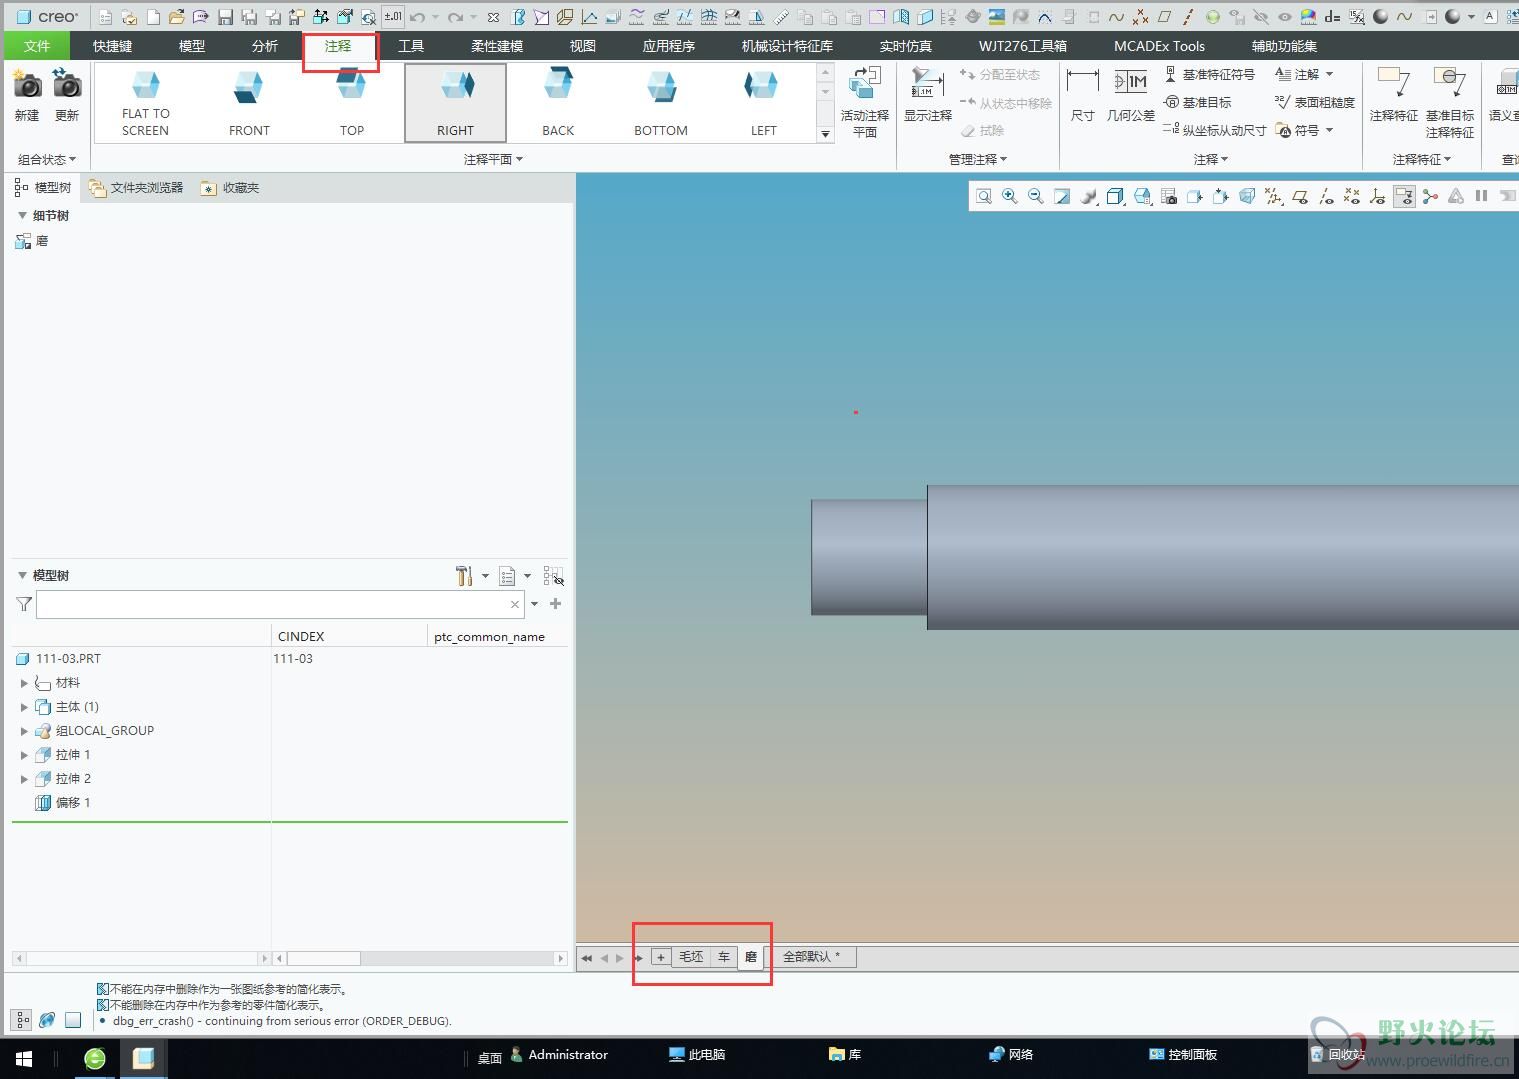Switch to the 柔性建模 ribbon tab

pos(497,46)
